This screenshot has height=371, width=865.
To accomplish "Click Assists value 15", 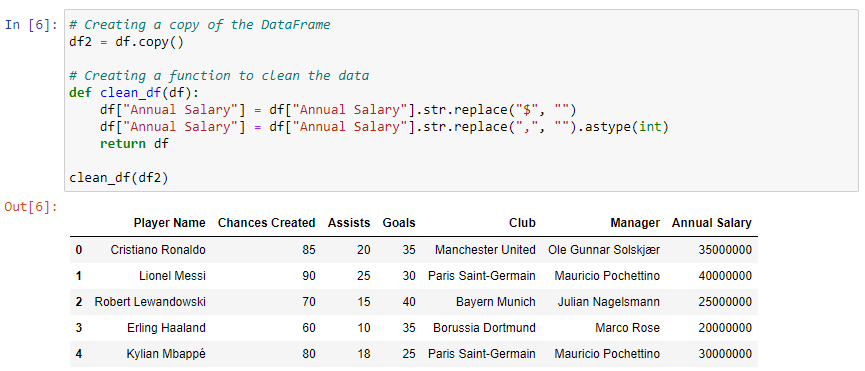I will pyautogui.click(x=364, y=302).
